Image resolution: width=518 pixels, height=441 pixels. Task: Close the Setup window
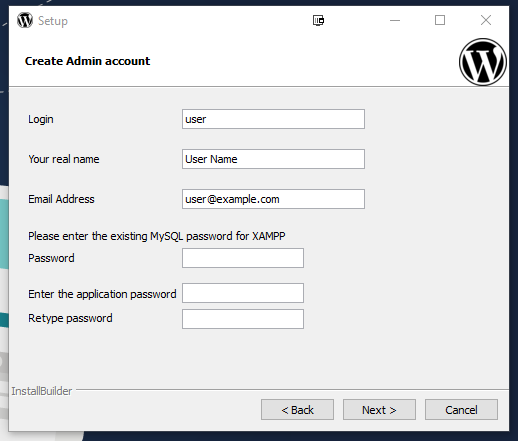pyautogui.click(x=486, y=20)
